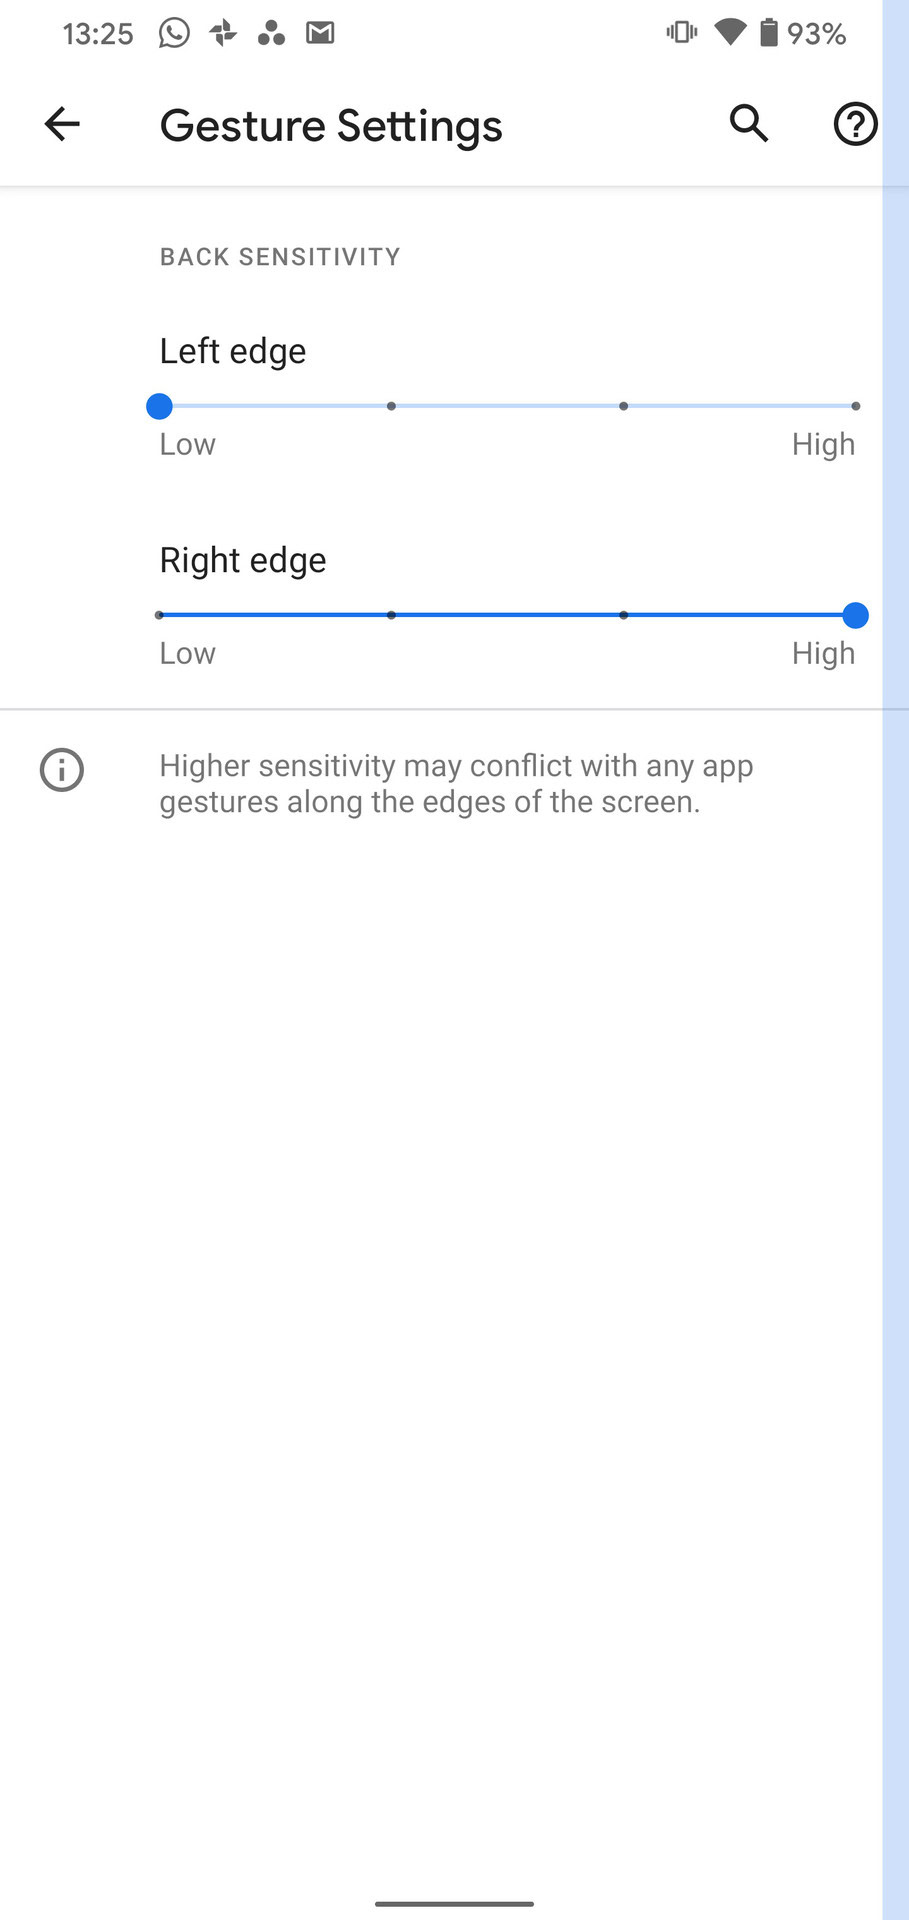The image size is (909, 1920).
Task: Open the search function
Action: 748,124
